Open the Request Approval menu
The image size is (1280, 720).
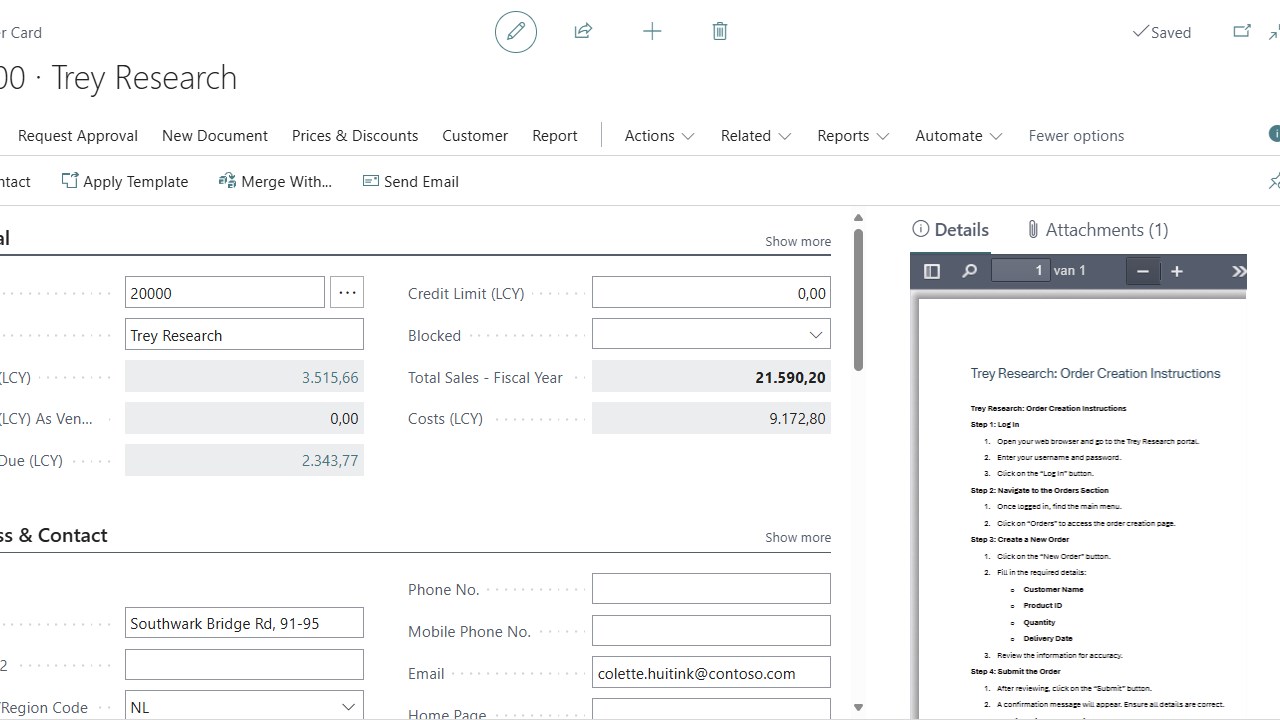coord(78,136)
